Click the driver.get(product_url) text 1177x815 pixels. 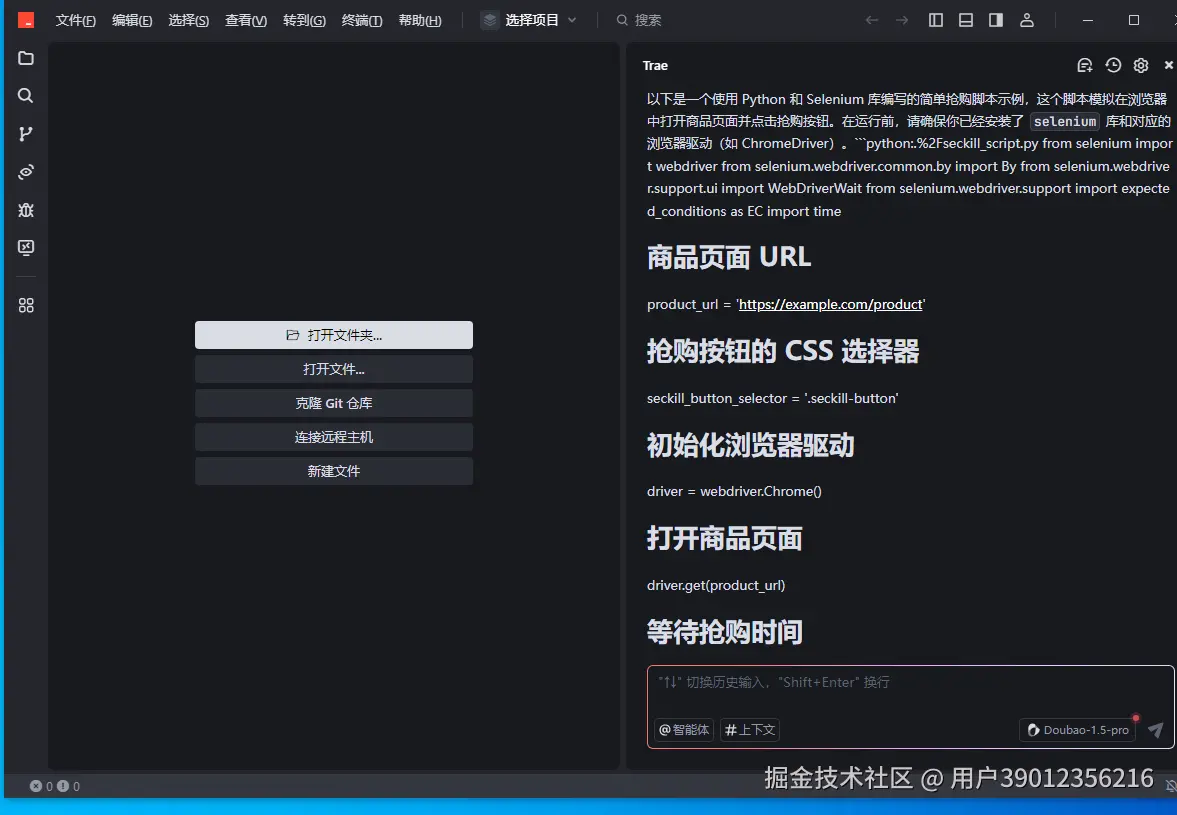coord(716,585)
